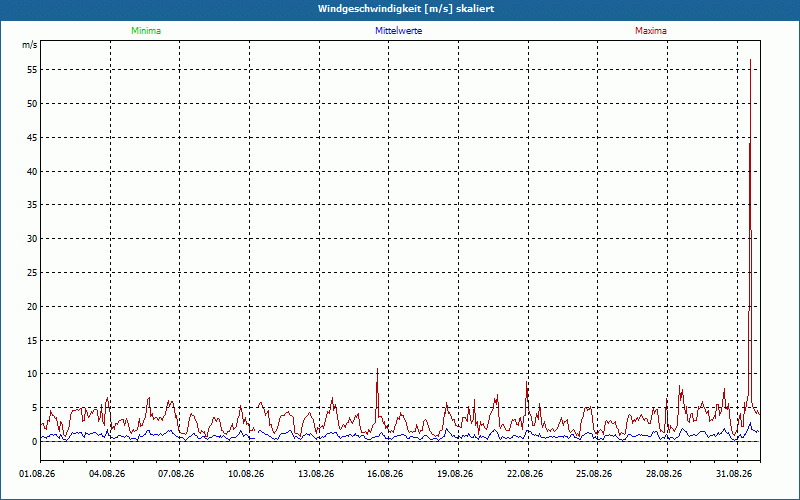Image resolution: width=800 pixels, height=500 pixels.
Task: Click the date label 04.08.26
Action: coord(107,474)
